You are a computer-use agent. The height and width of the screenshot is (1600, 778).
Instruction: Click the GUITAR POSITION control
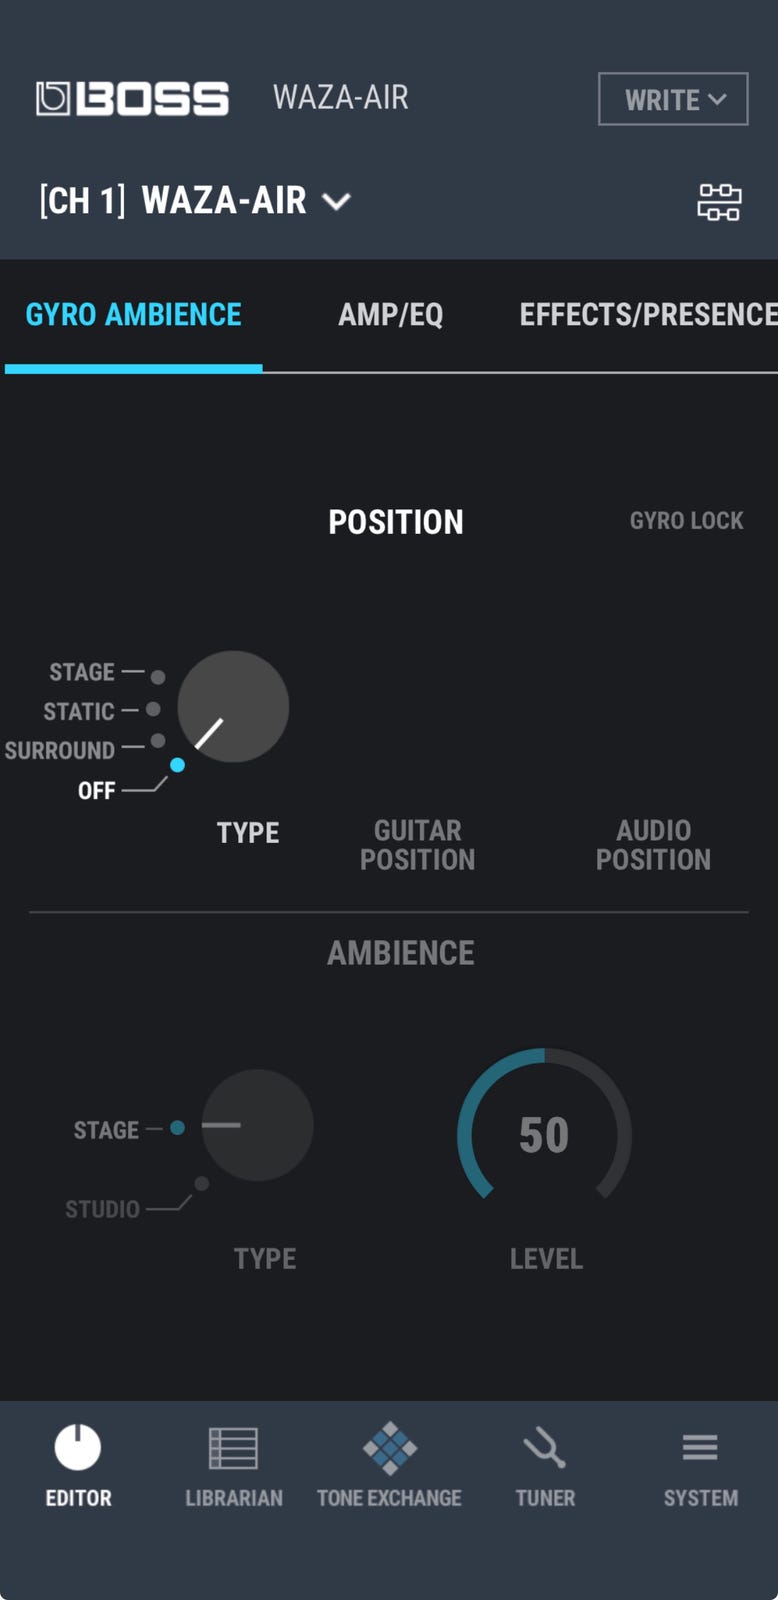[x=417, y=845]
